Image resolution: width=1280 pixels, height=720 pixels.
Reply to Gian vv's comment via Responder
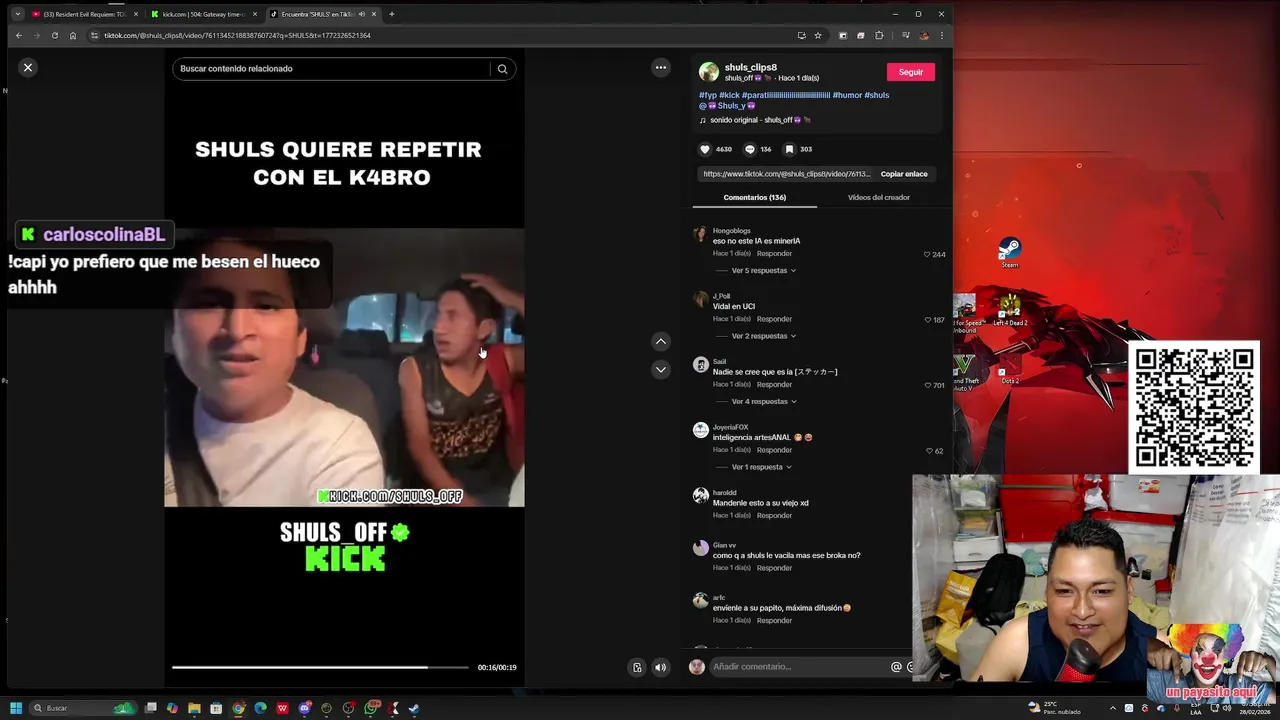pos(774,568)
